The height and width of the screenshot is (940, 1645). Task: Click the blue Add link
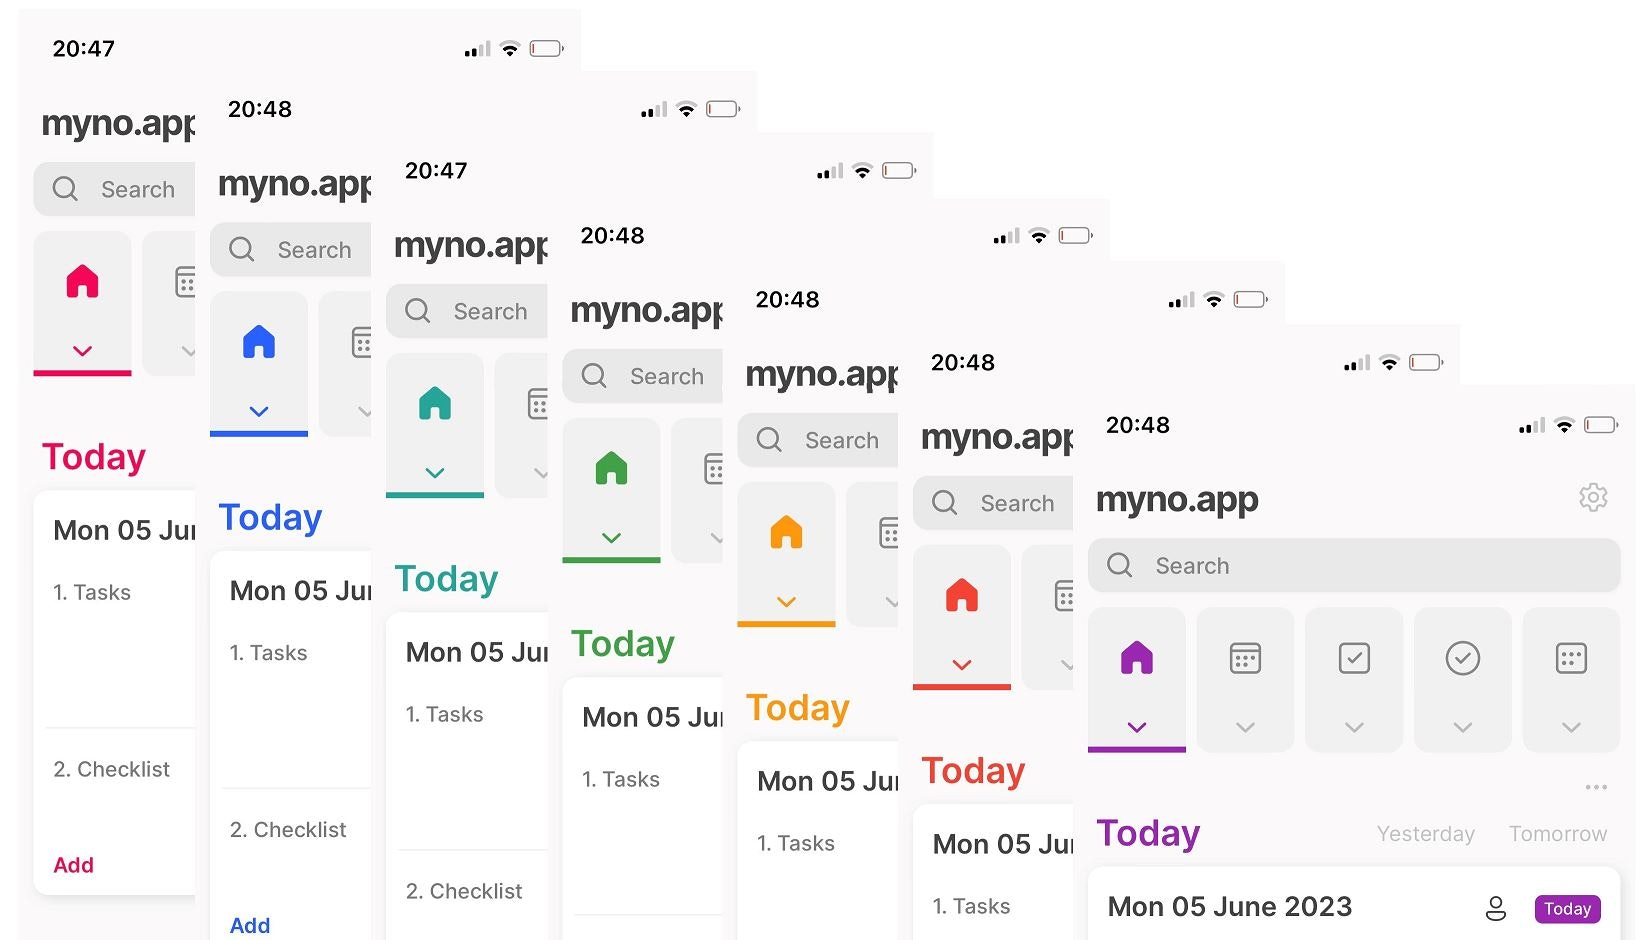[x=250, y=926]
